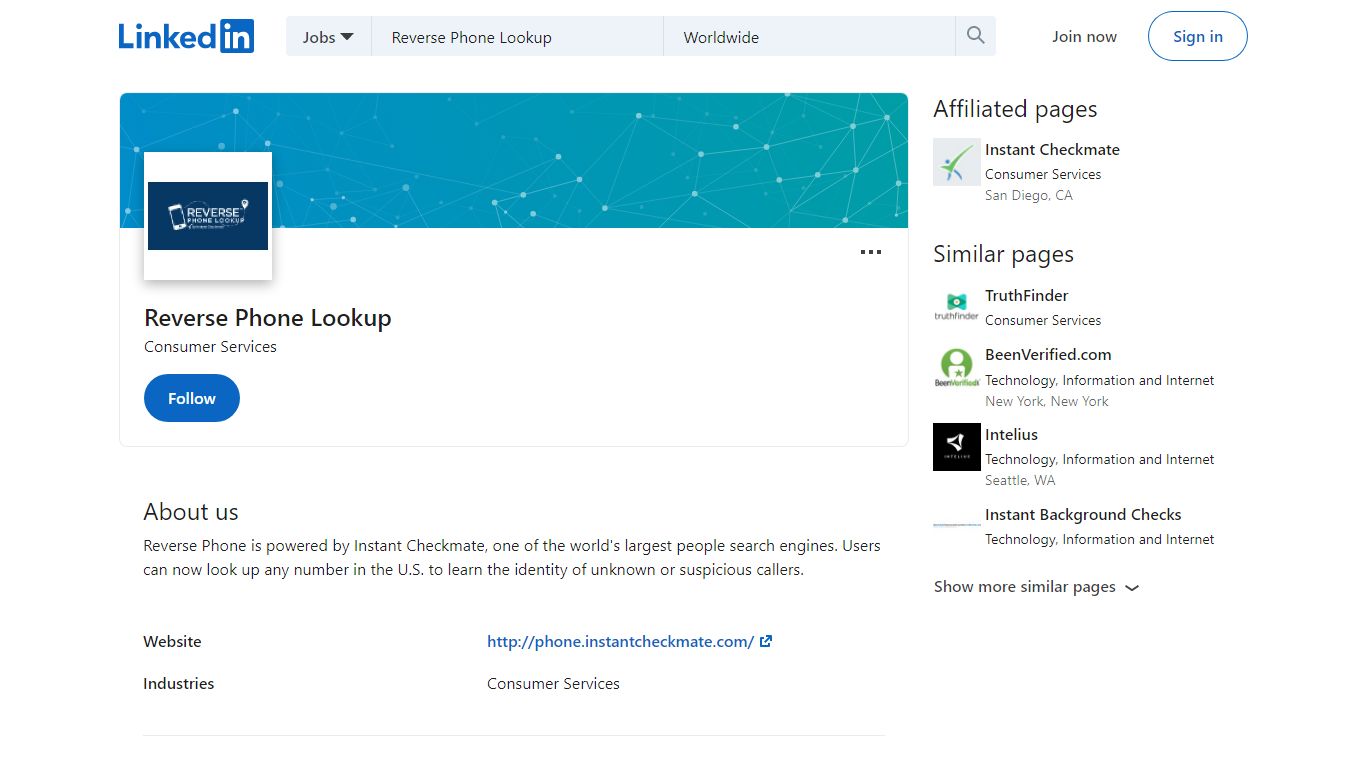Click the Similar pages heading
Image resolution: width=1366 pixels, height=768 pixels.
(x=1003, y=255)
